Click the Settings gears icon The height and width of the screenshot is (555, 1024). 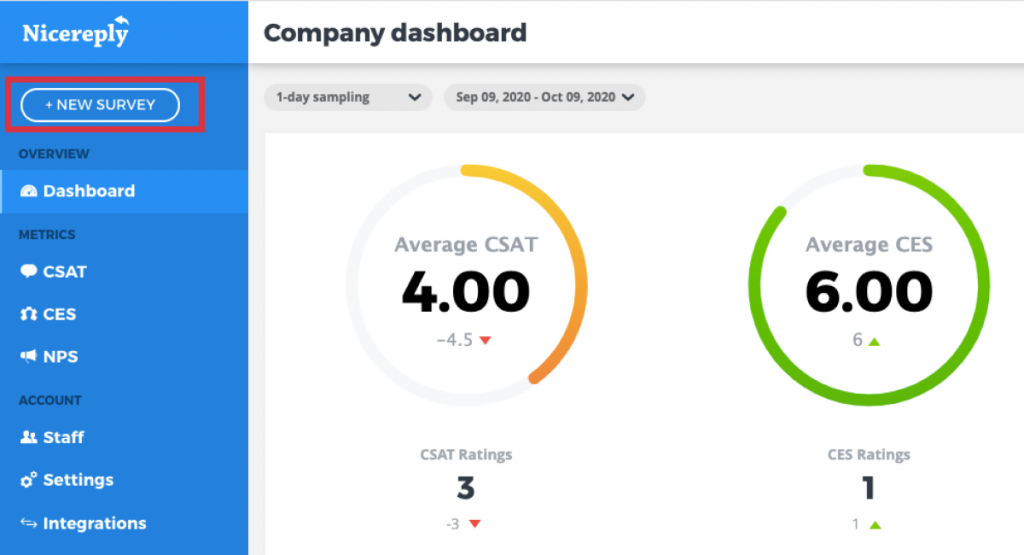[x=29, y=480]
